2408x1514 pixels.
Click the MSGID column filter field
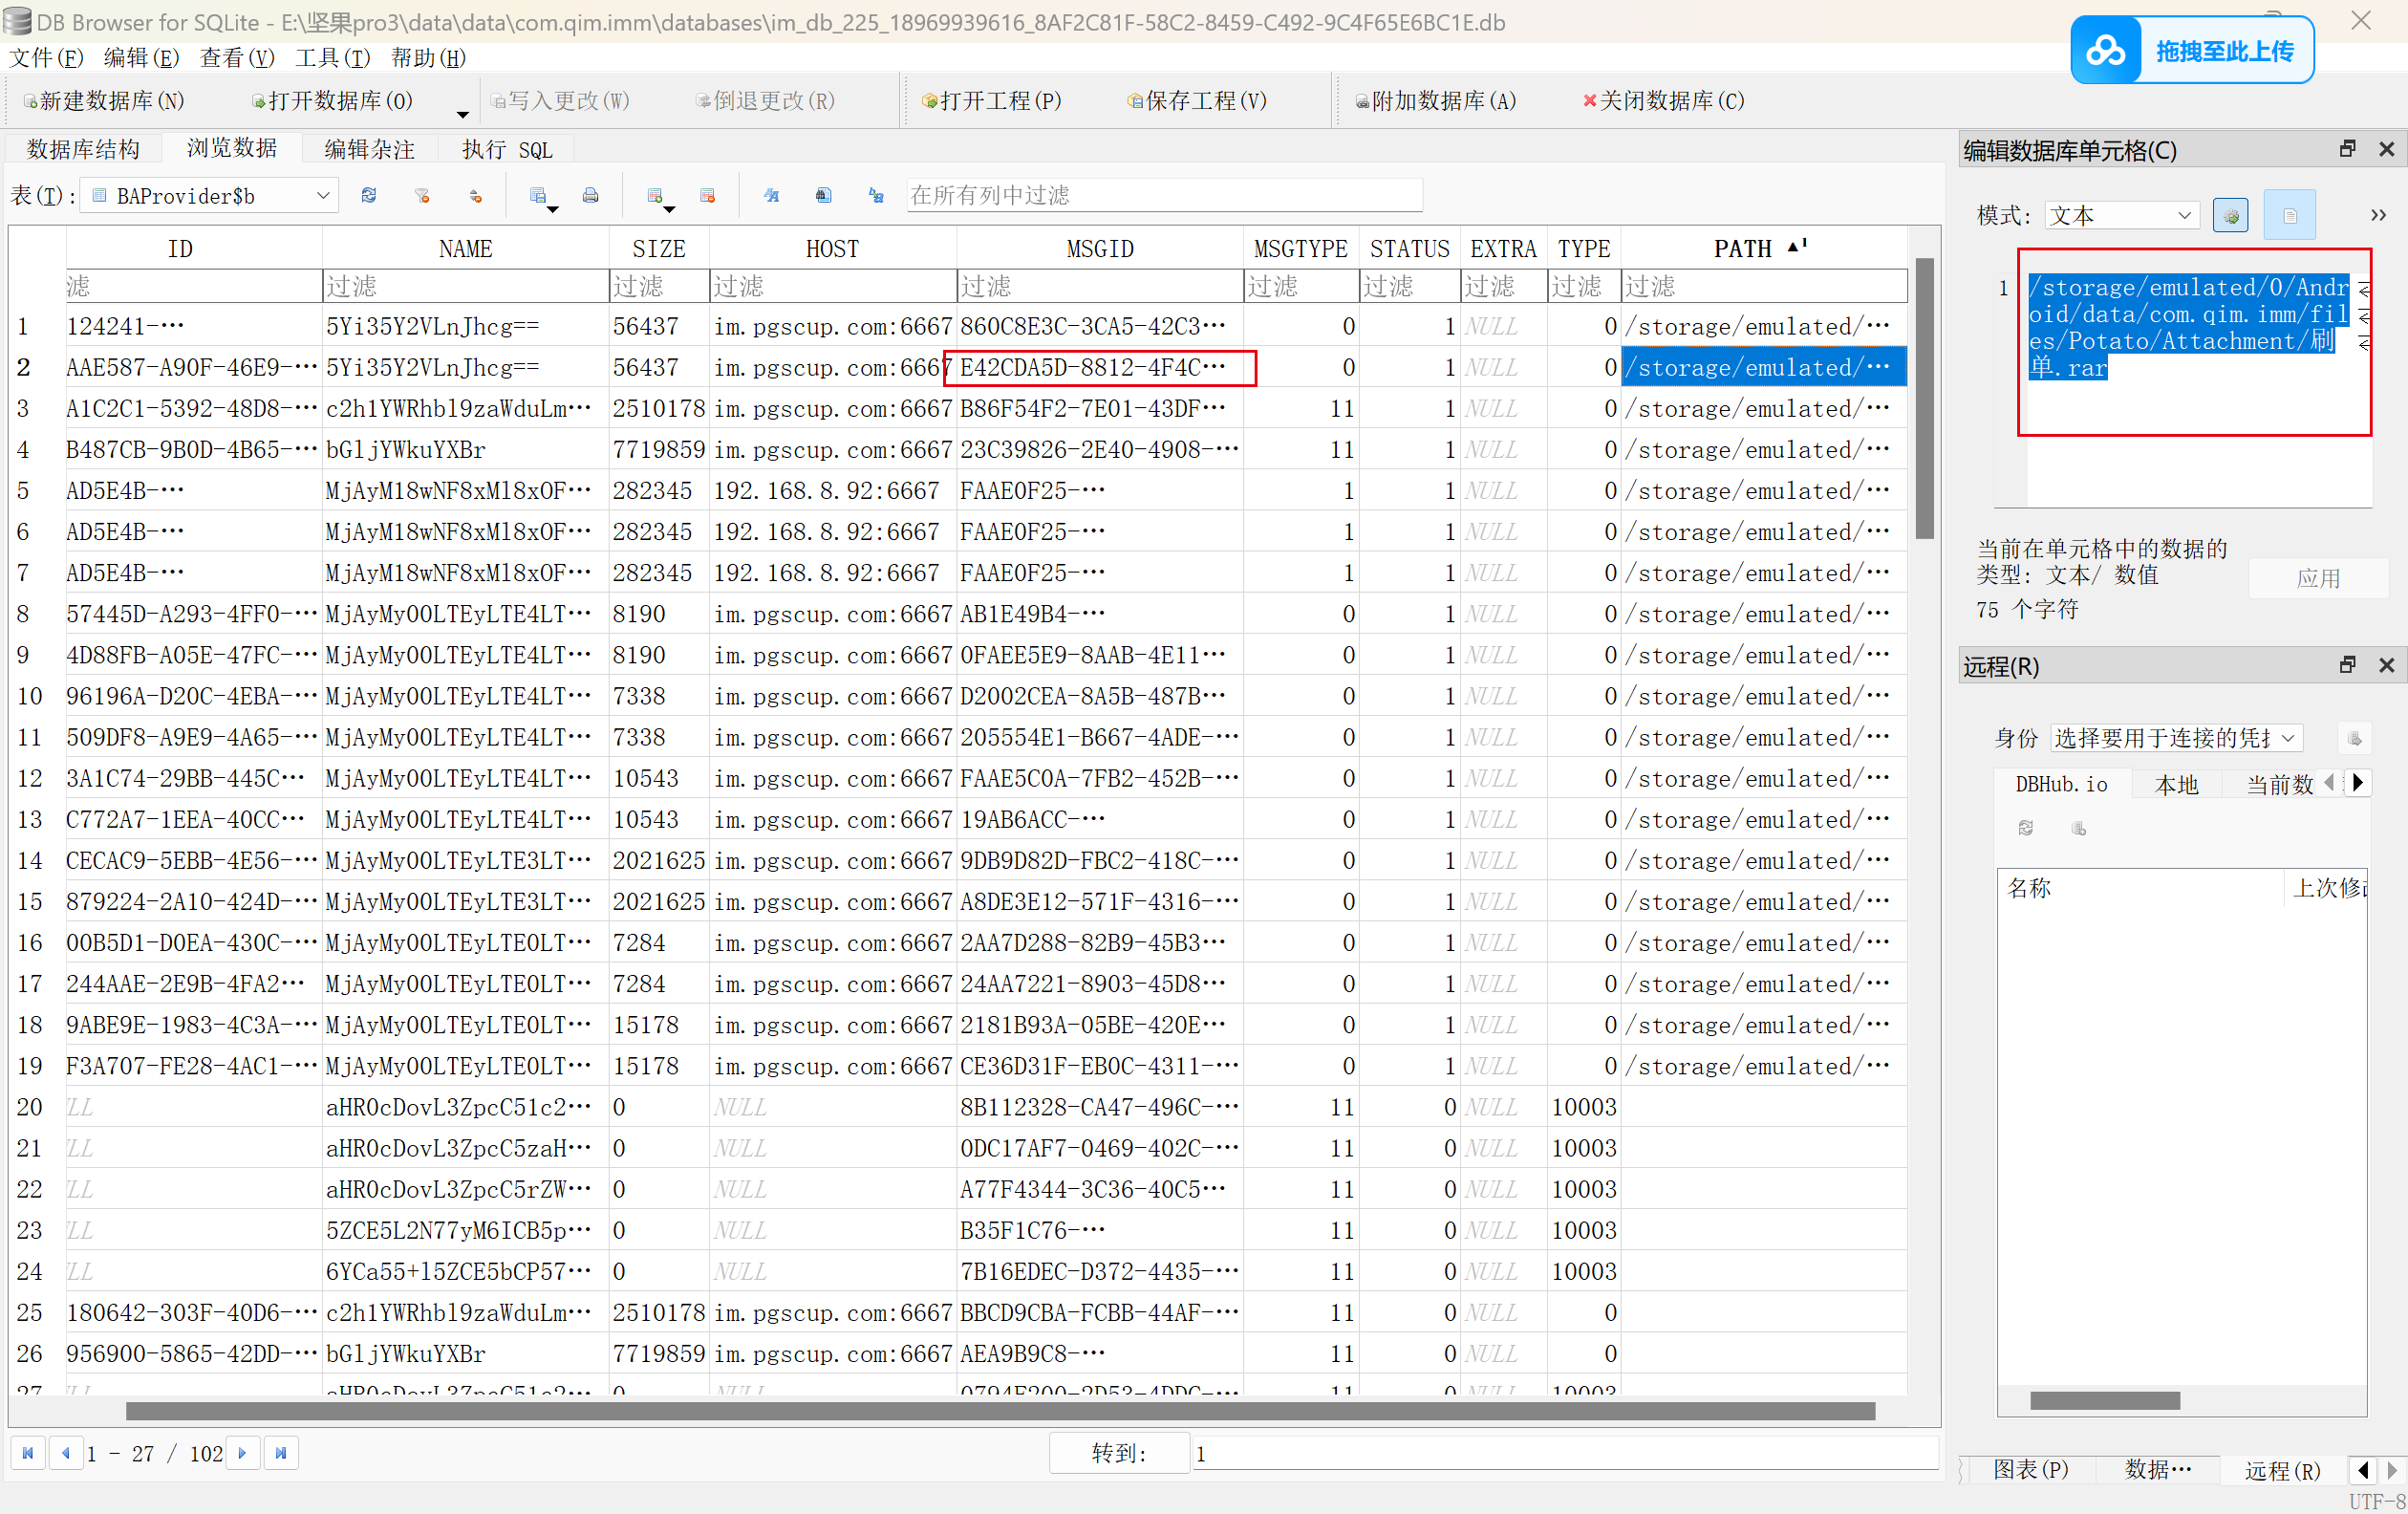(x=1099, y=286)
